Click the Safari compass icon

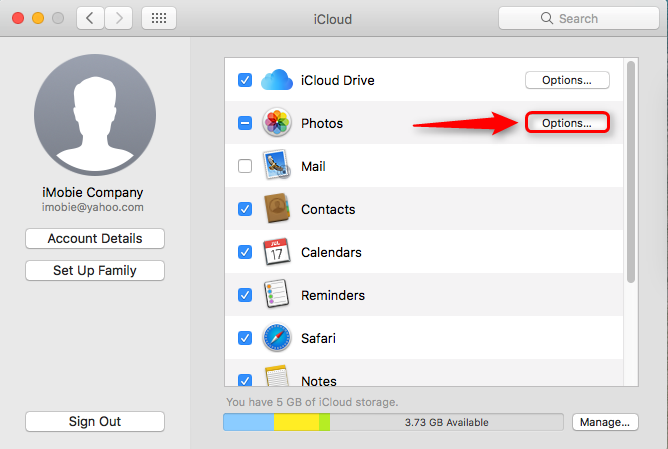click(277, 337)
